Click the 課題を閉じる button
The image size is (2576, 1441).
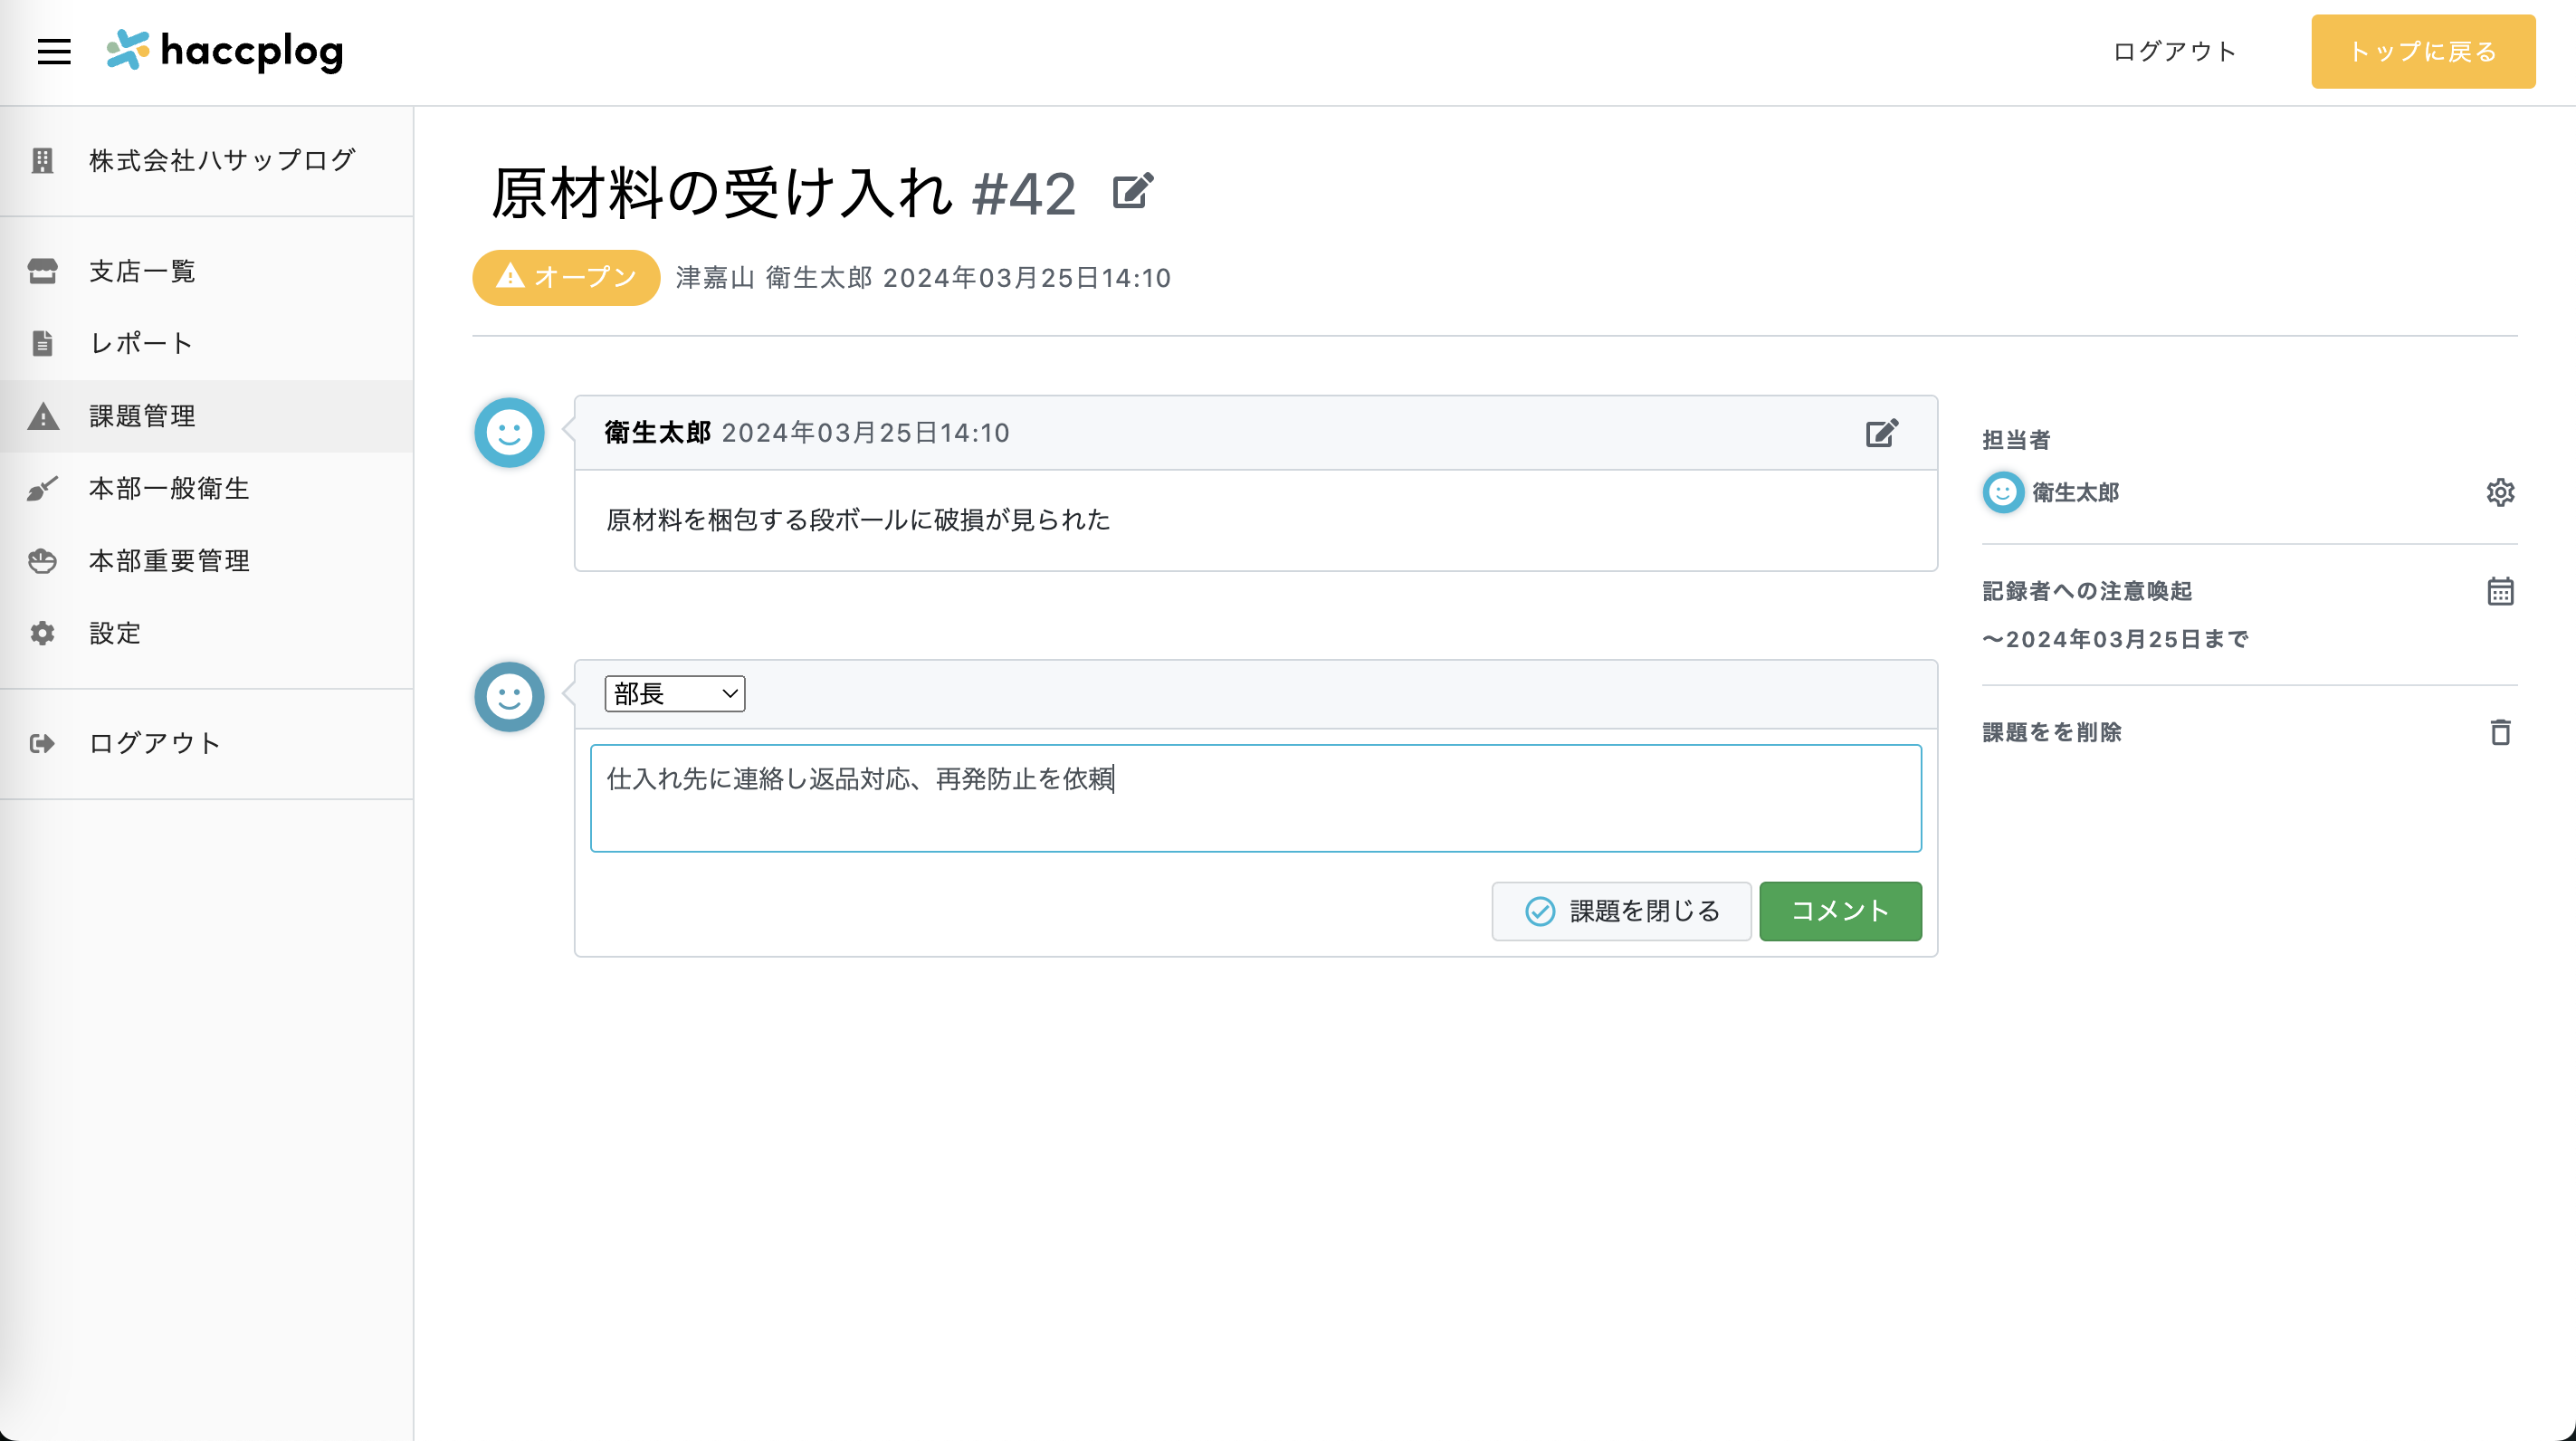pyautogui.click(x=1621, y=911)
